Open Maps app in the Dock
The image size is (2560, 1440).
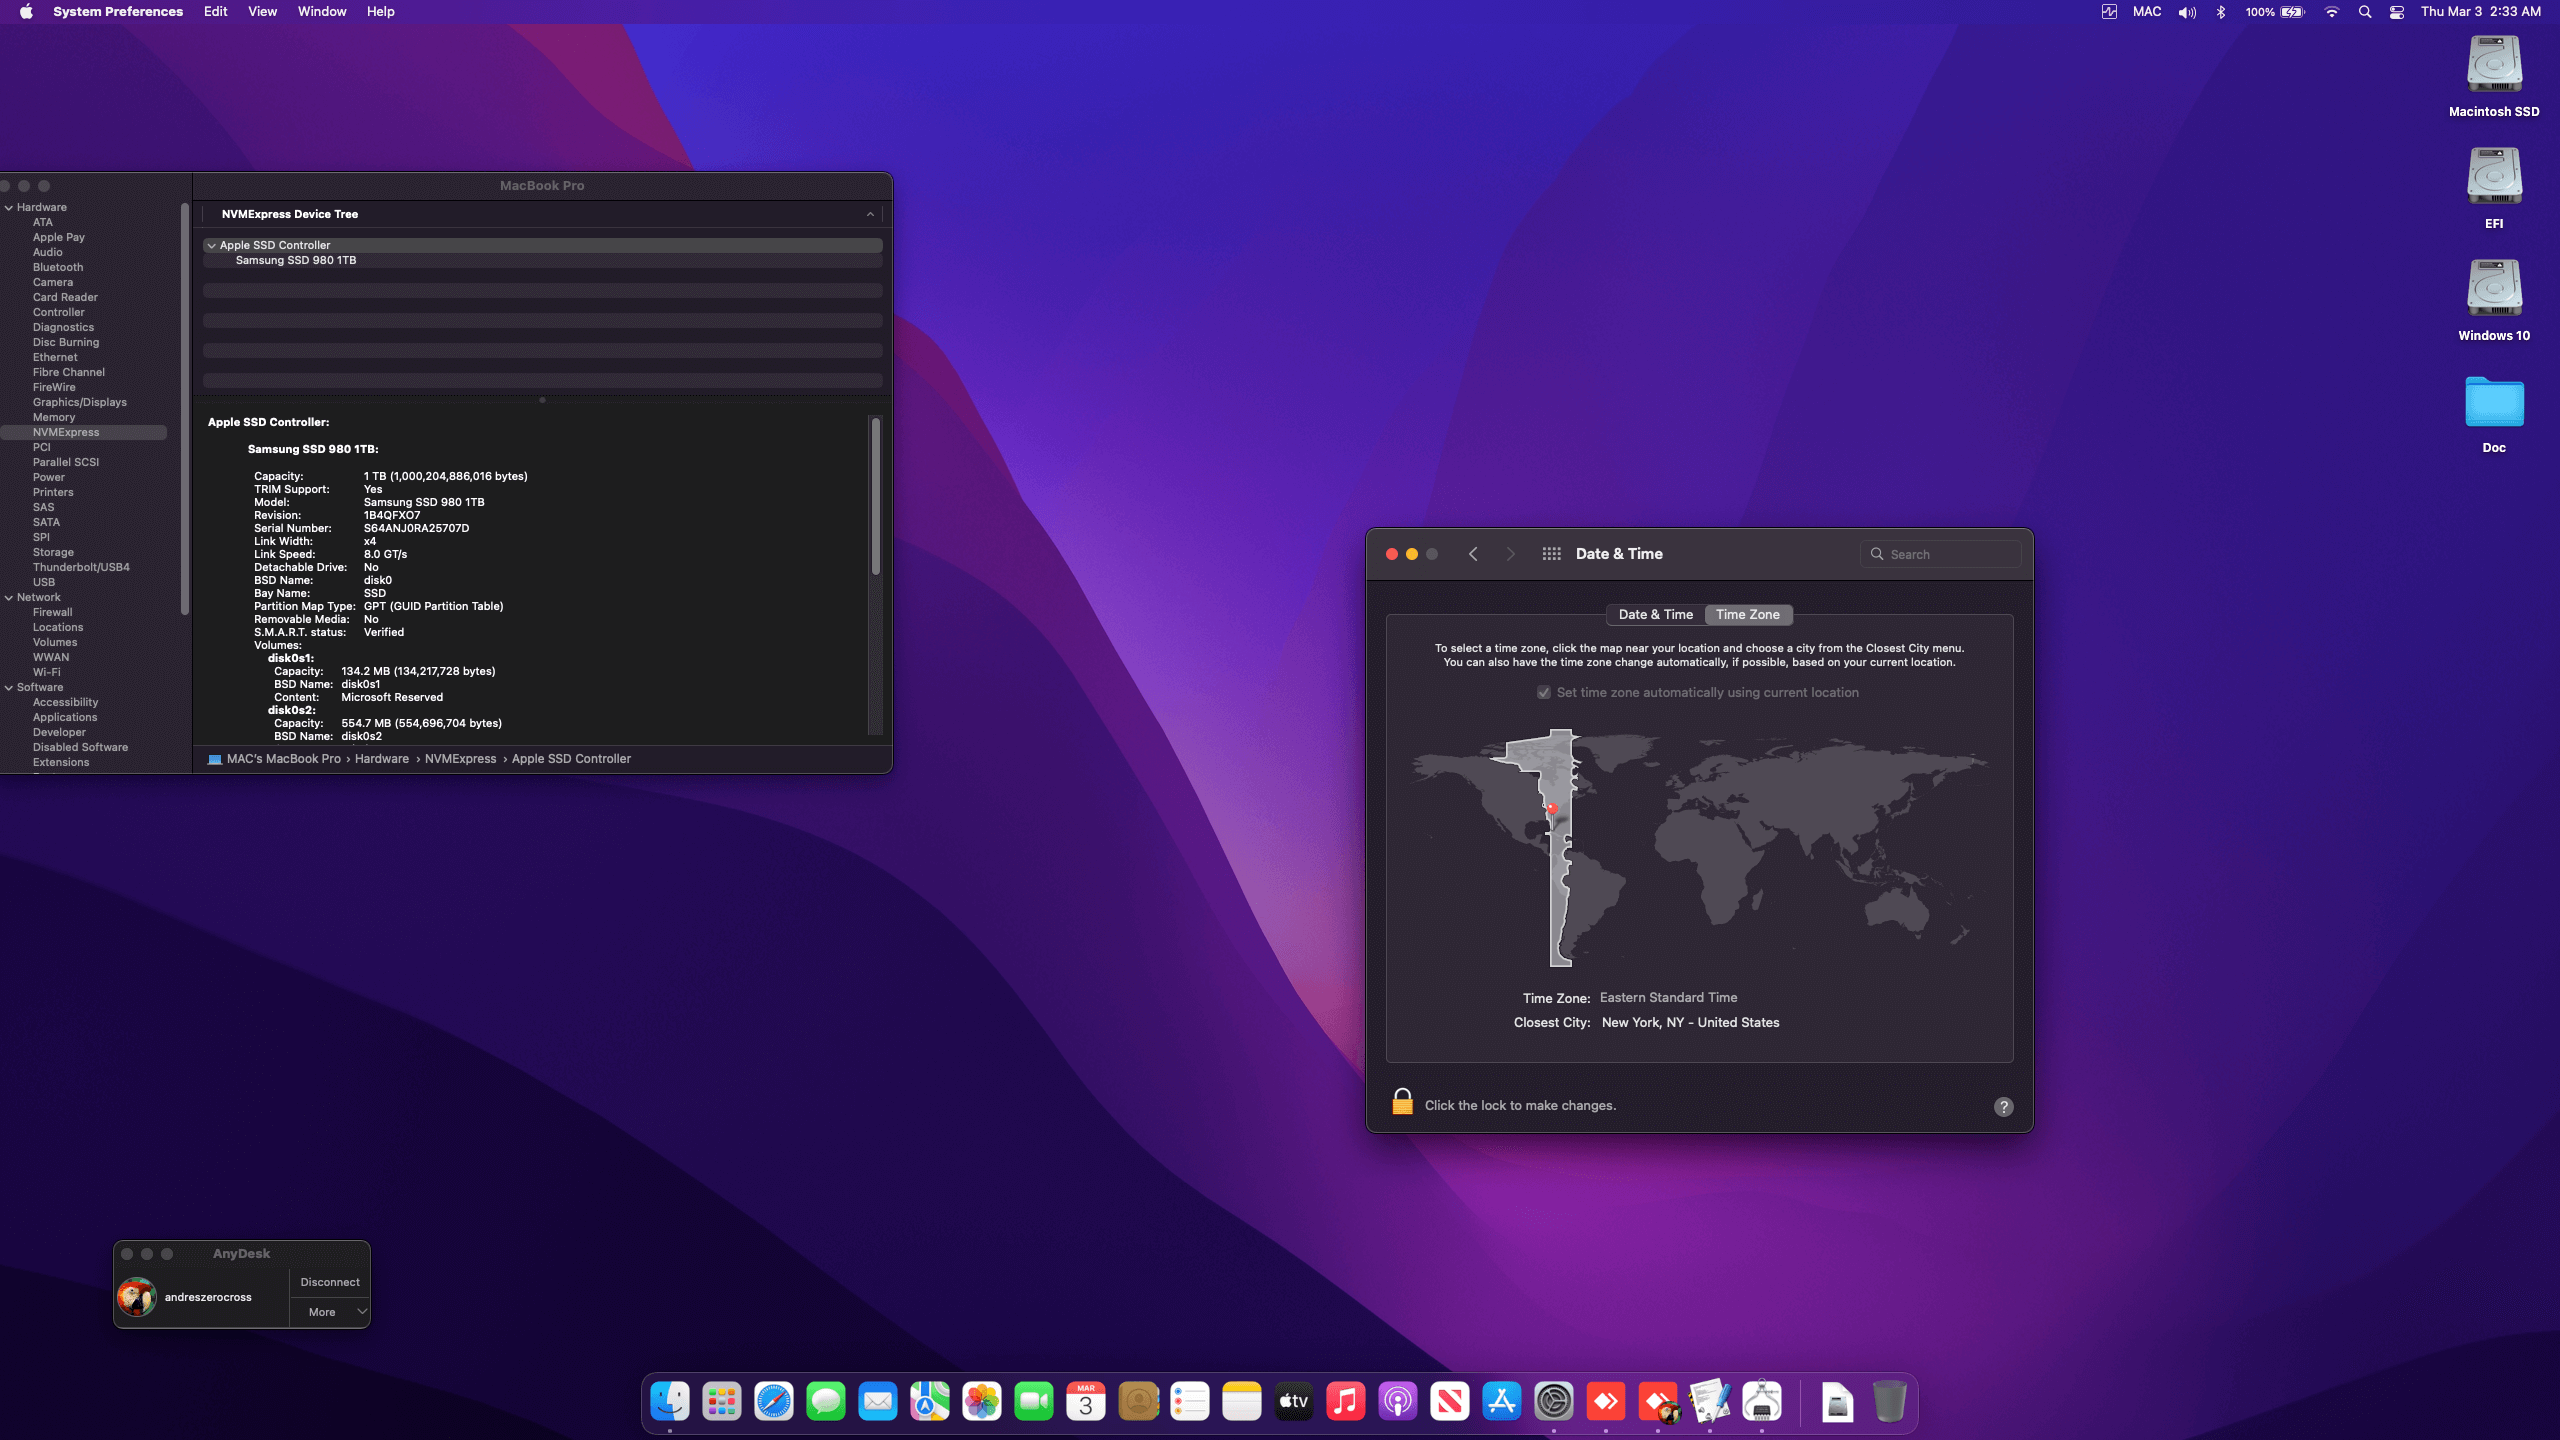[x=929, y=1401]
